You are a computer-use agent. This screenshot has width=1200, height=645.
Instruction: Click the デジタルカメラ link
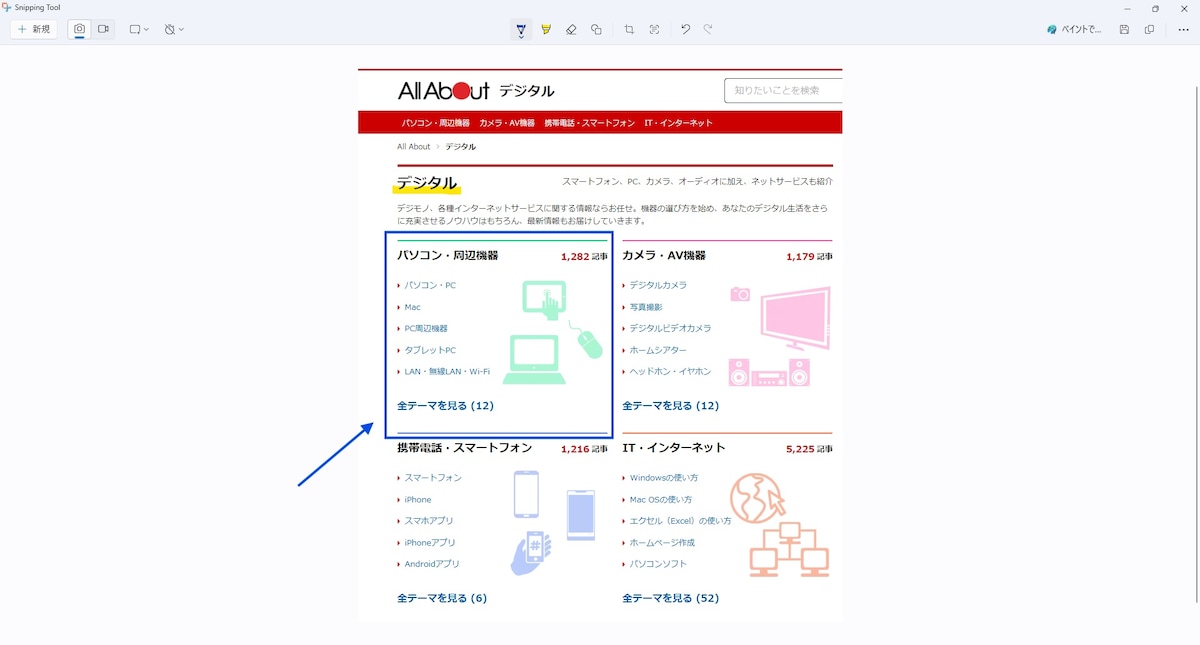[658, 285]
